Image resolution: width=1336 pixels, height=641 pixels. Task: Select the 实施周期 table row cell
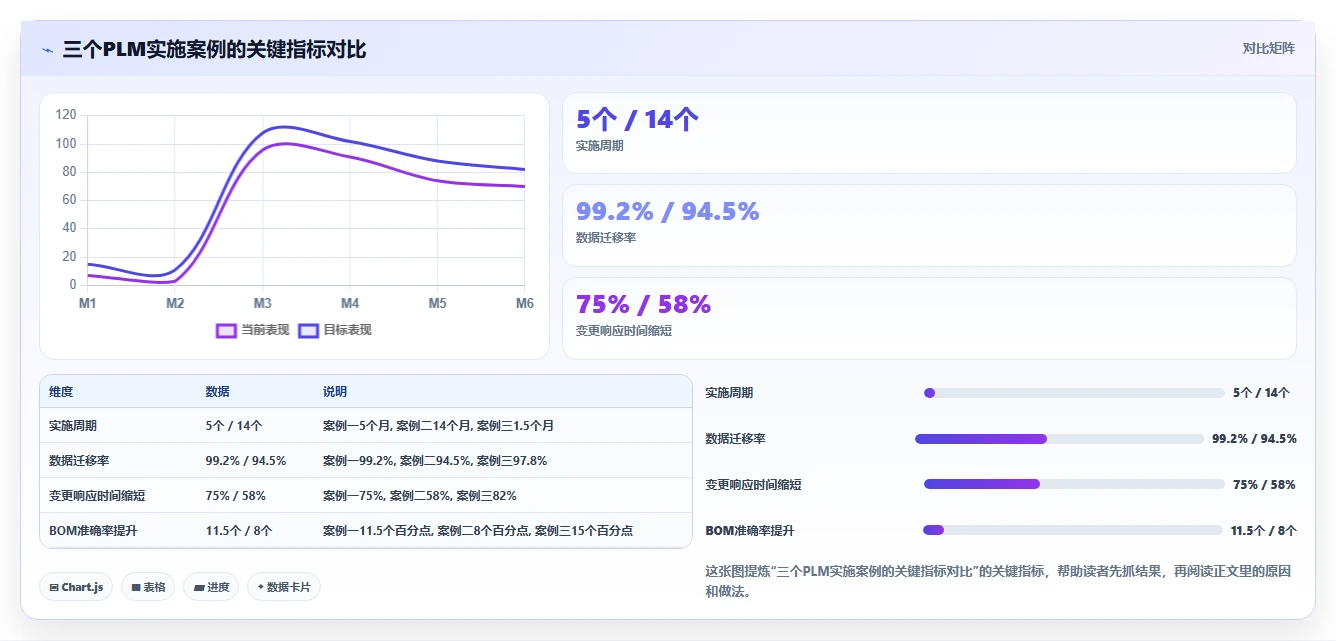[73, 426]
